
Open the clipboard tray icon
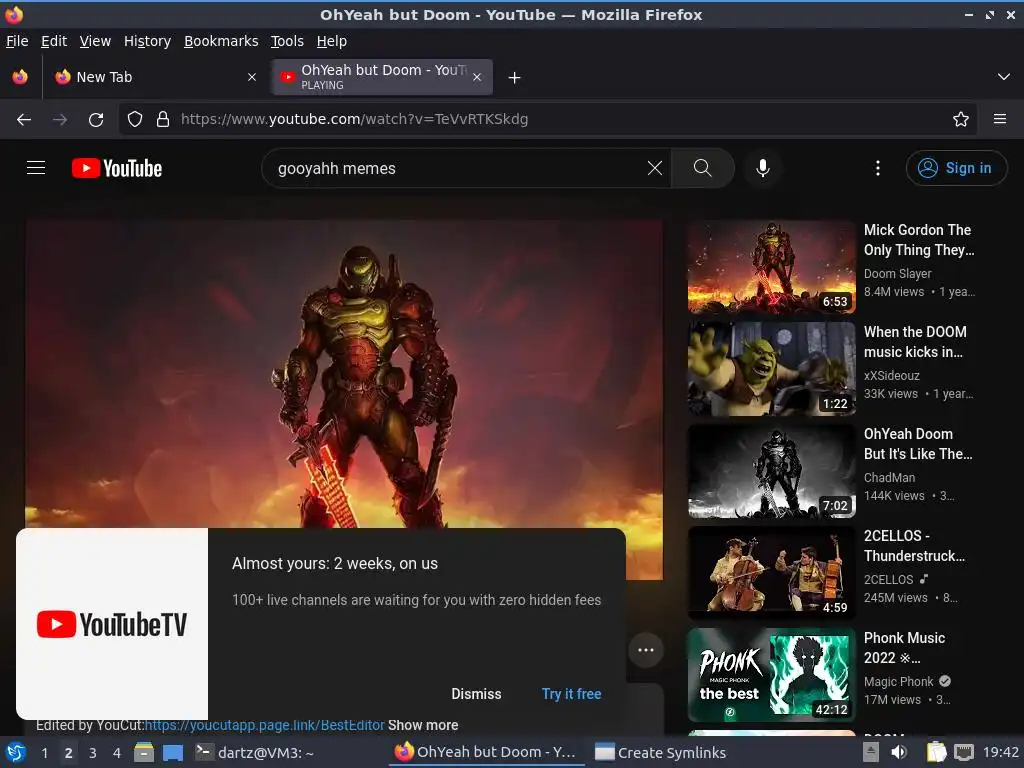[936, 752]
